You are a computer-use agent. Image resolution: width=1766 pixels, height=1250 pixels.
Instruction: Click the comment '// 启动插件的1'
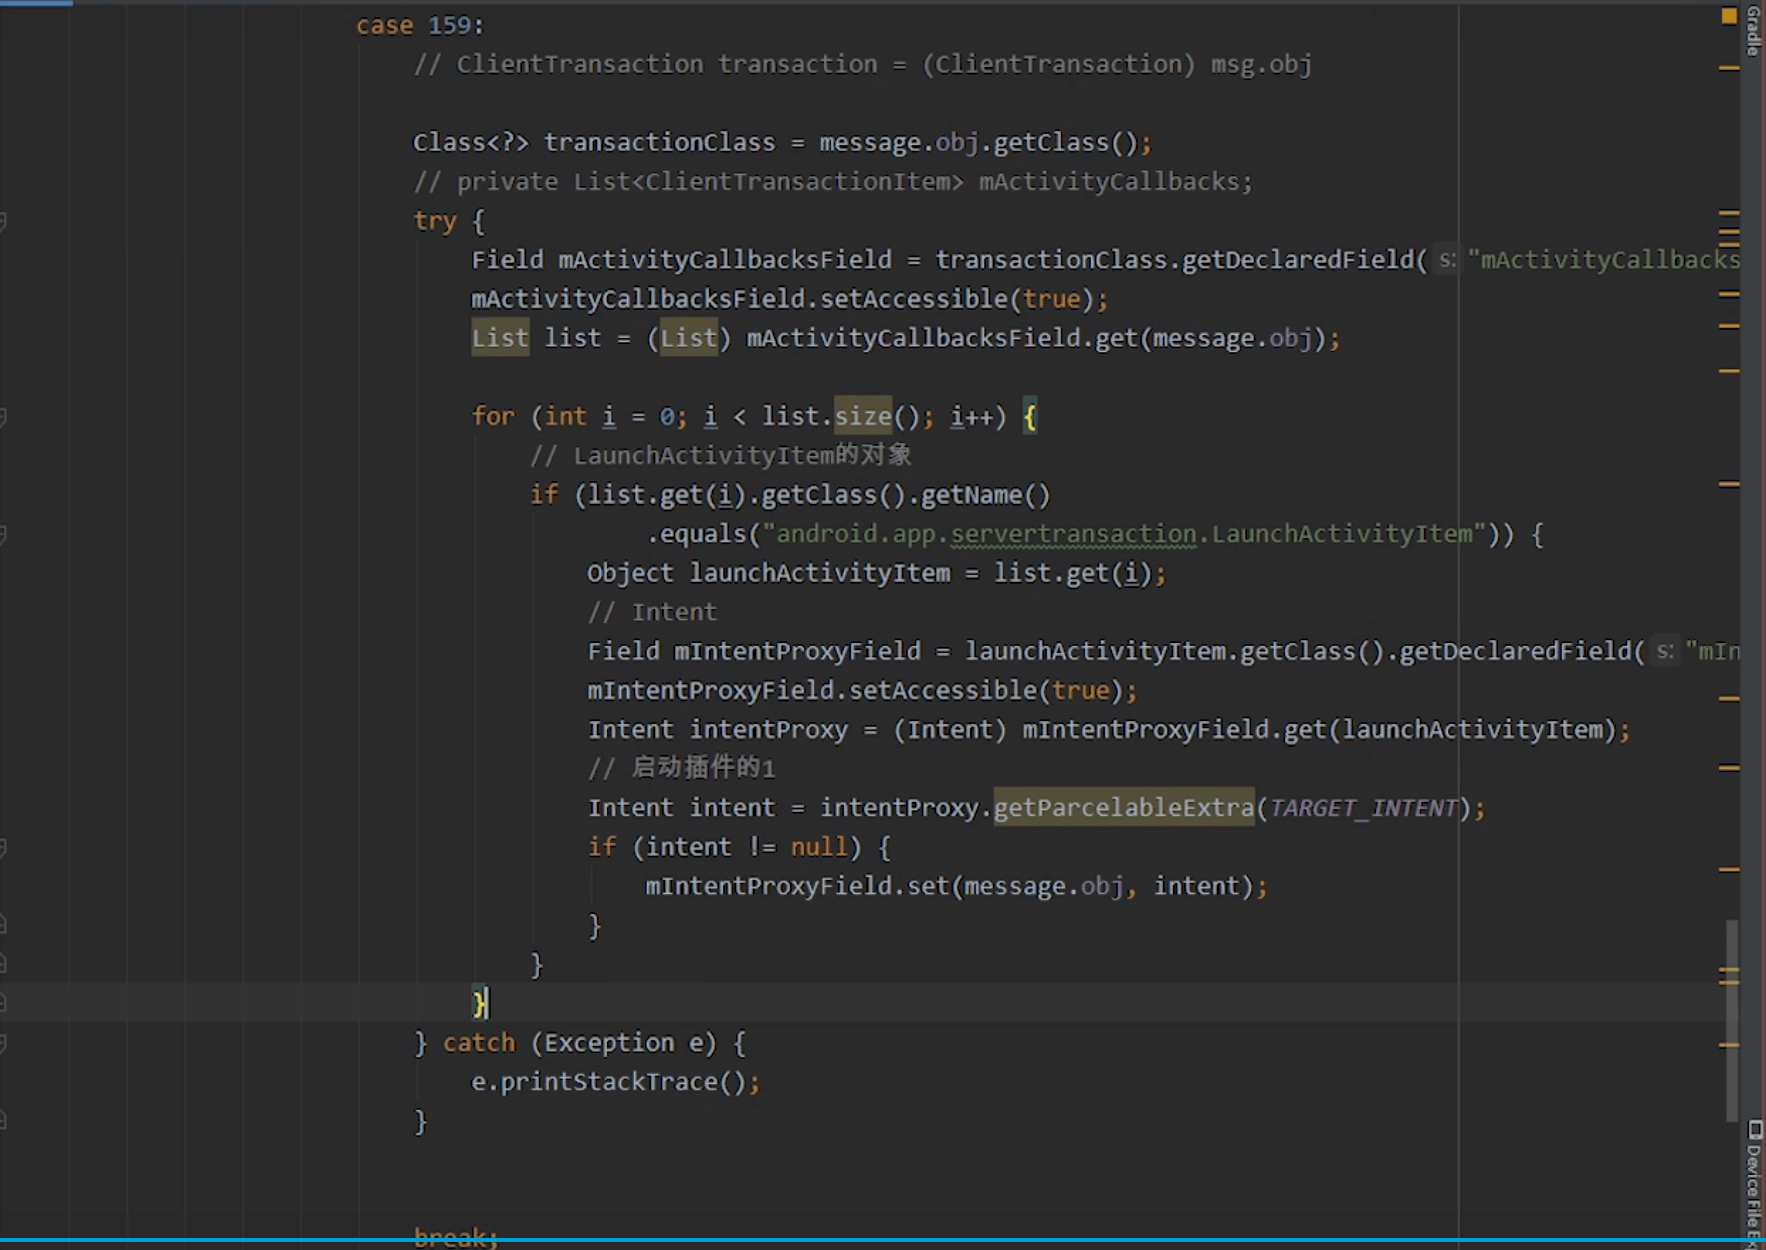click(681, 768)
